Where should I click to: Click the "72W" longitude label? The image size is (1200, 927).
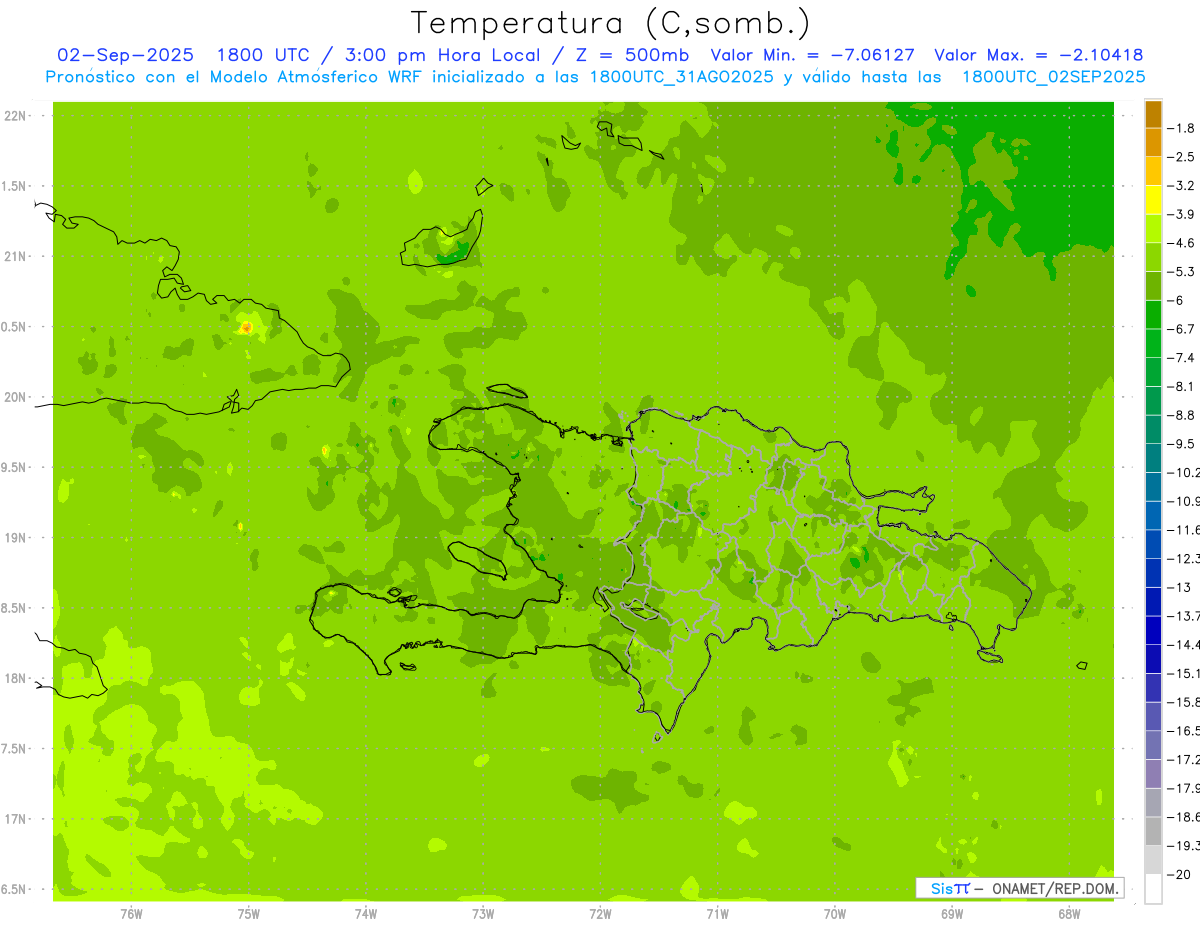coord(600,914)
